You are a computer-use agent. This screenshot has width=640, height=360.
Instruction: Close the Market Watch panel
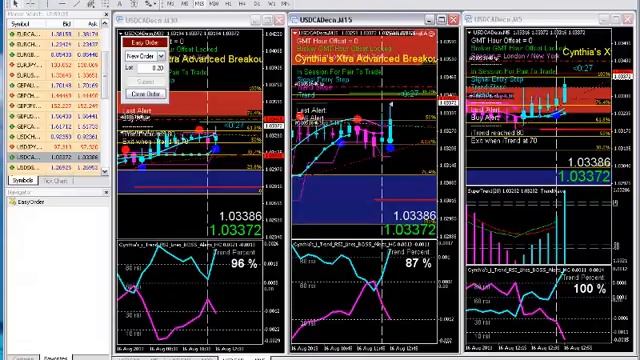[x=106, y=14]
